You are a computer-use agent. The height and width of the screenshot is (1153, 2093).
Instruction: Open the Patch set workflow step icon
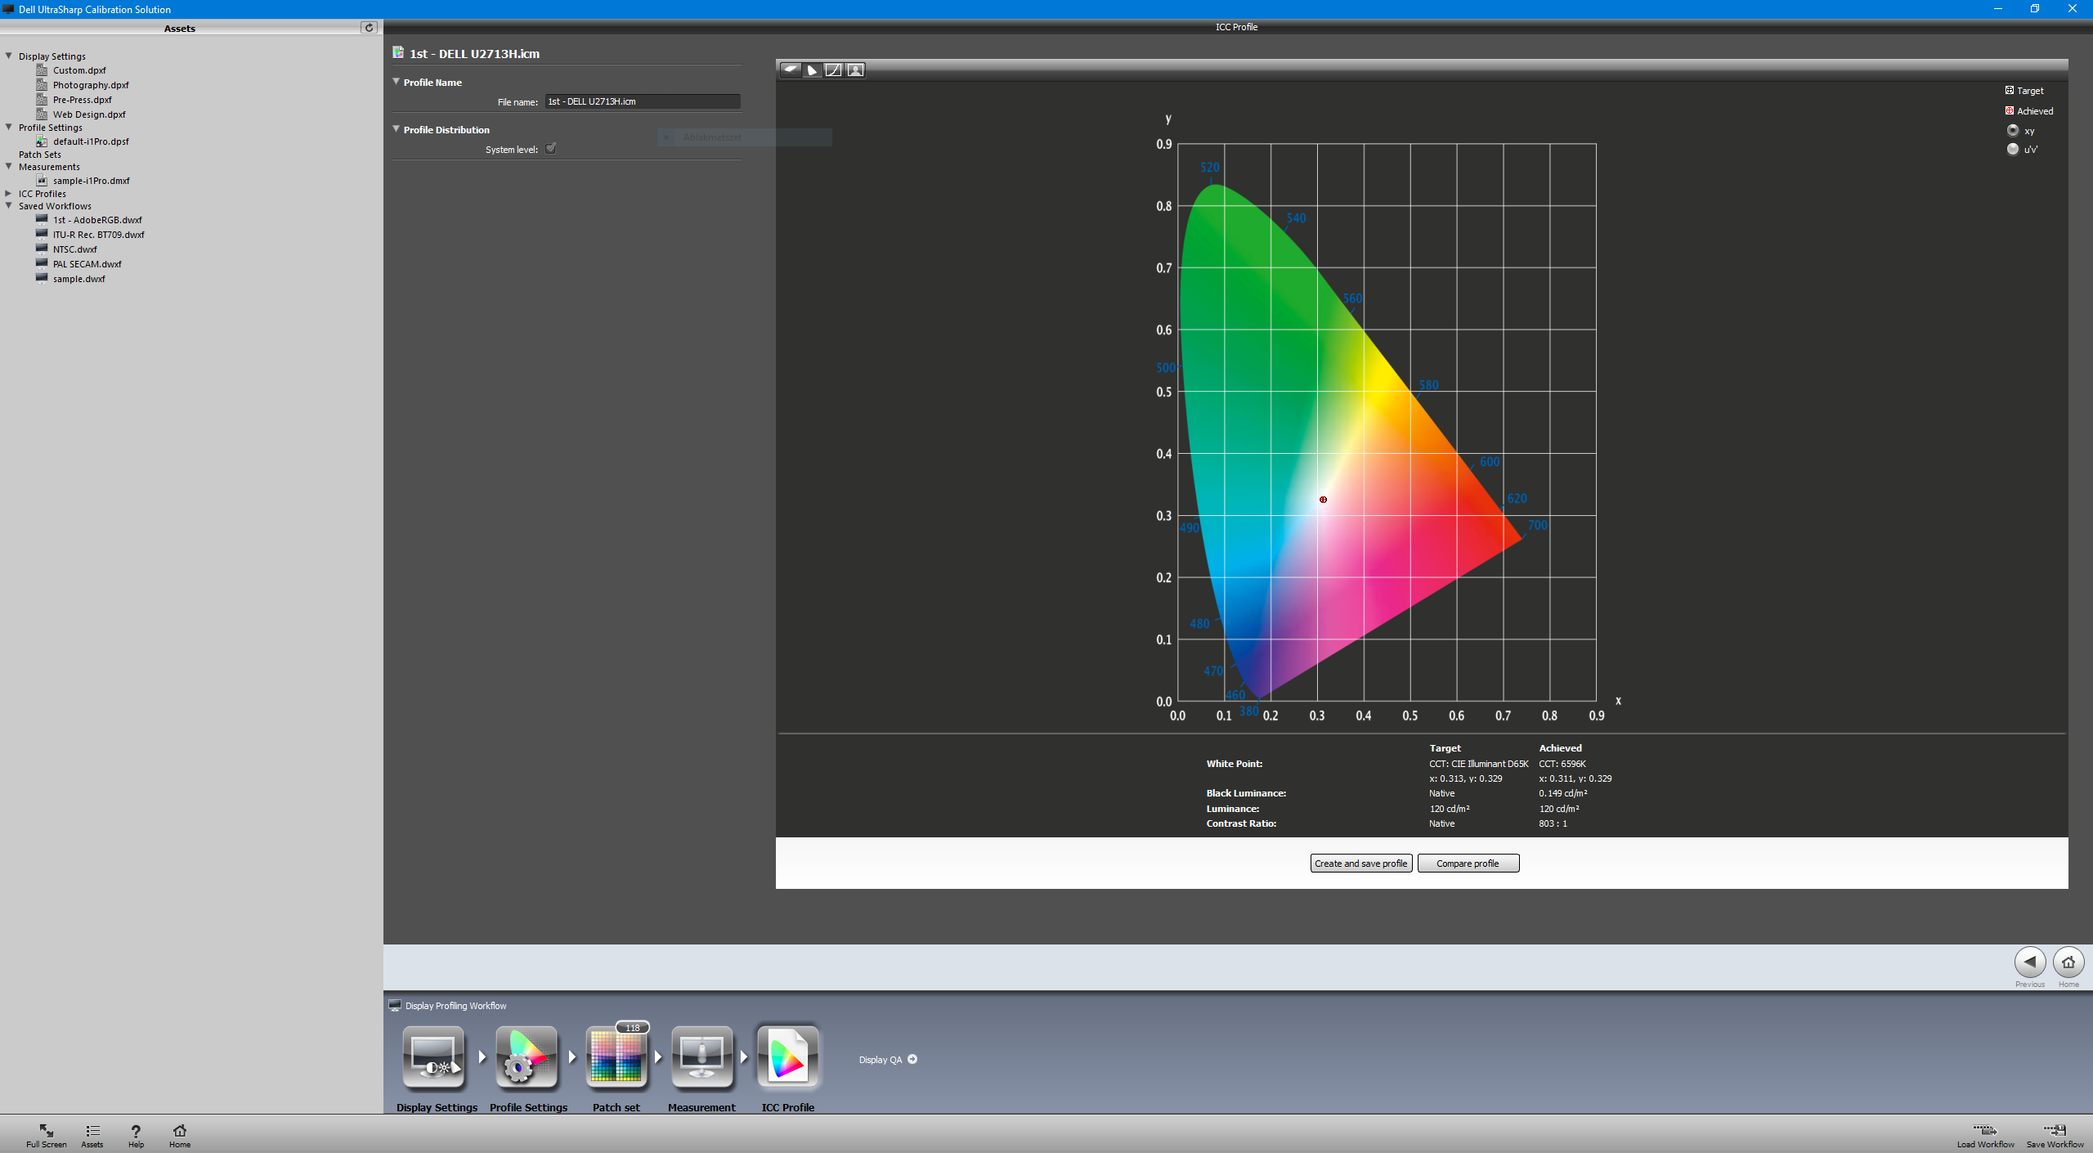point(616,1057)
